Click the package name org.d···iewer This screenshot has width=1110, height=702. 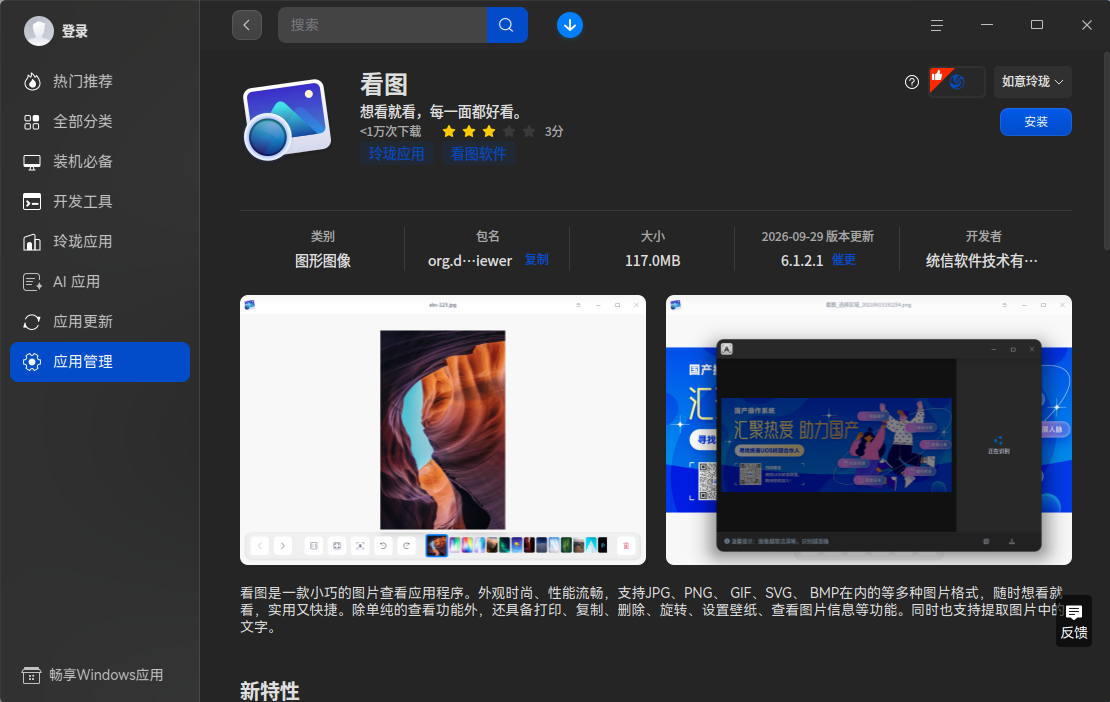[470, 261]
